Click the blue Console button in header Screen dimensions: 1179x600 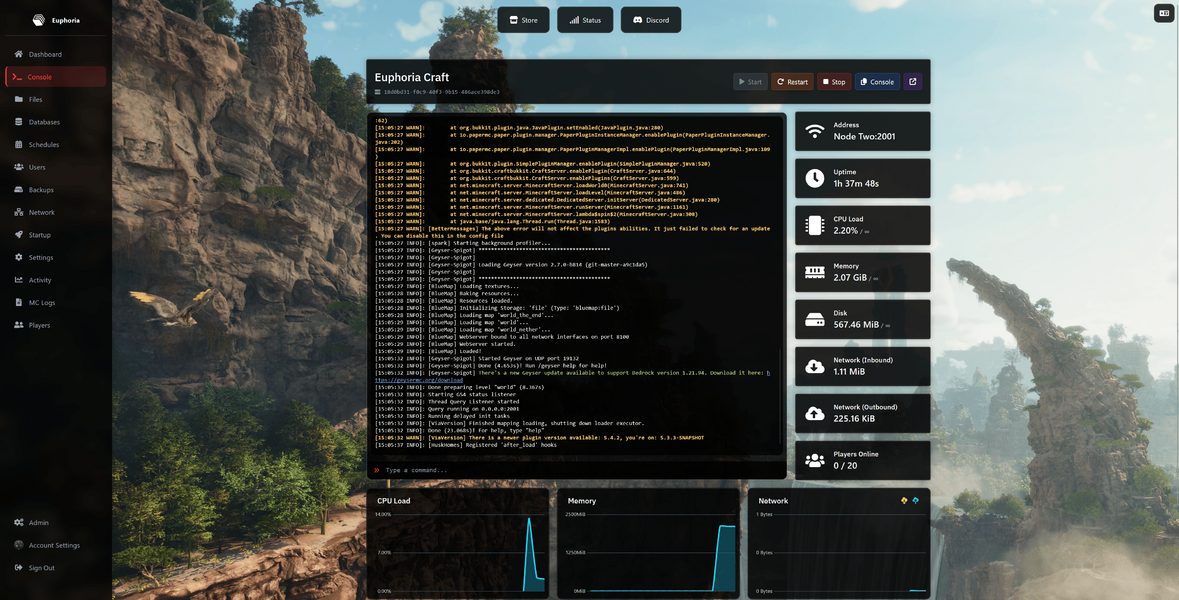(x=877, y=82)
